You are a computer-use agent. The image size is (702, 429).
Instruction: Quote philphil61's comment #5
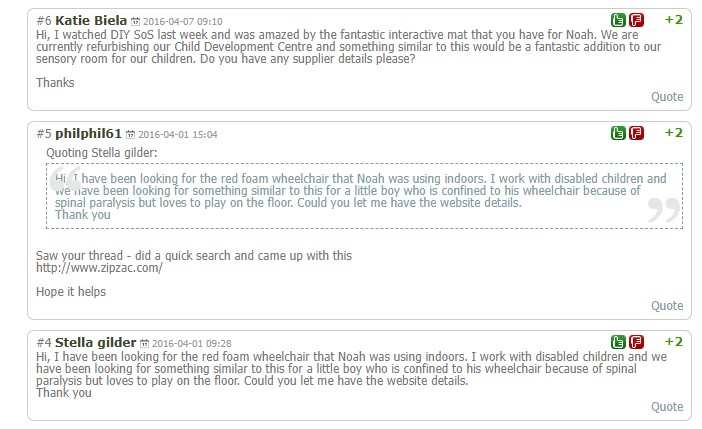tap(667, 306)
